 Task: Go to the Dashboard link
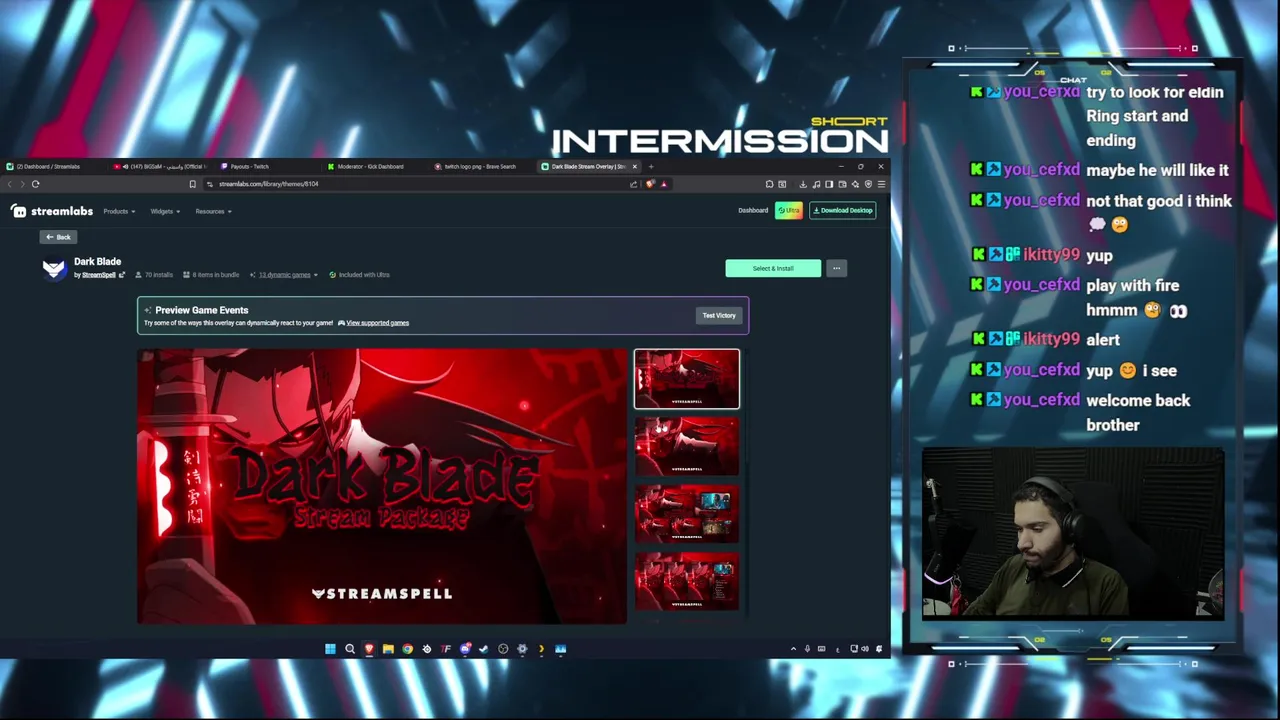[753, 211]
